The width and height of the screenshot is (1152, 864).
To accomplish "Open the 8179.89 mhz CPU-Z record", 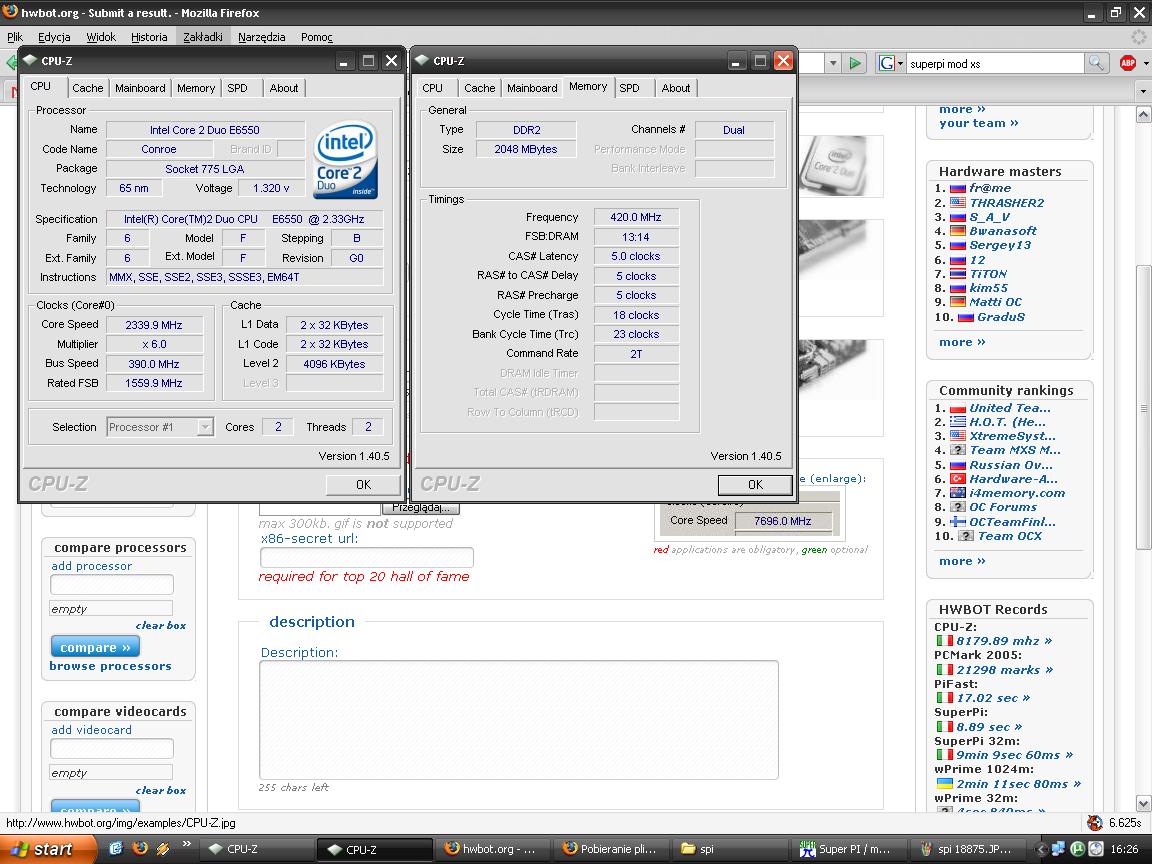I will pyautogui.click(x=1004, y=641).
